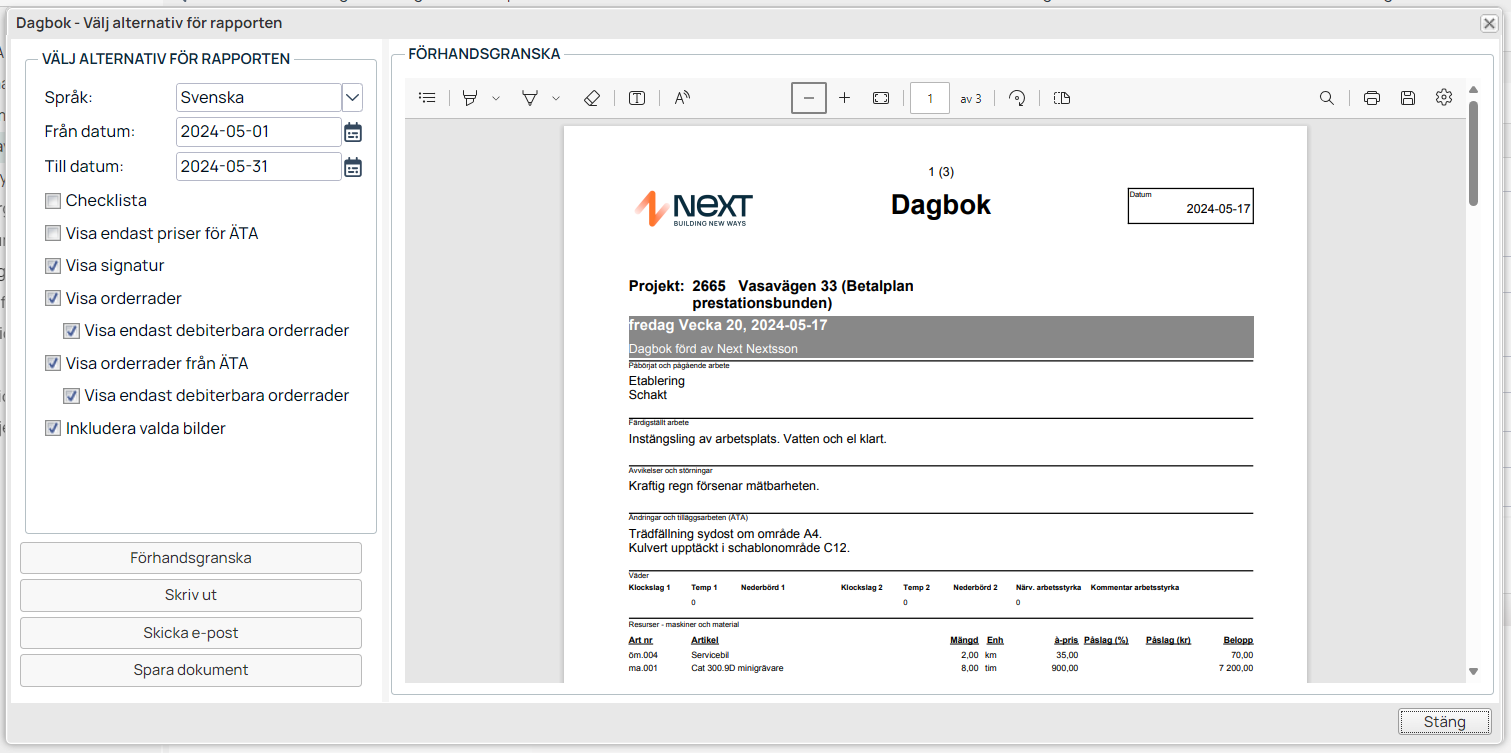The width and height of the screenshot is (1511, 753).
Task: Click the Servicebil article row
Action: click(940, 655)
